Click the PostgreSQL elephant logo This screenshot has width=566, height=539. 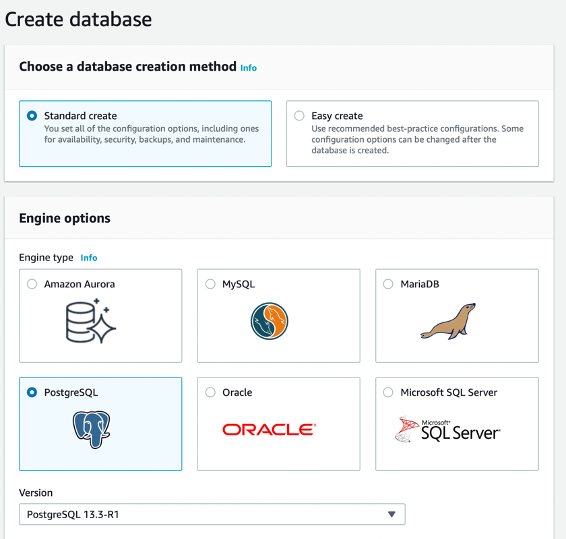click(x=91, y=429)
